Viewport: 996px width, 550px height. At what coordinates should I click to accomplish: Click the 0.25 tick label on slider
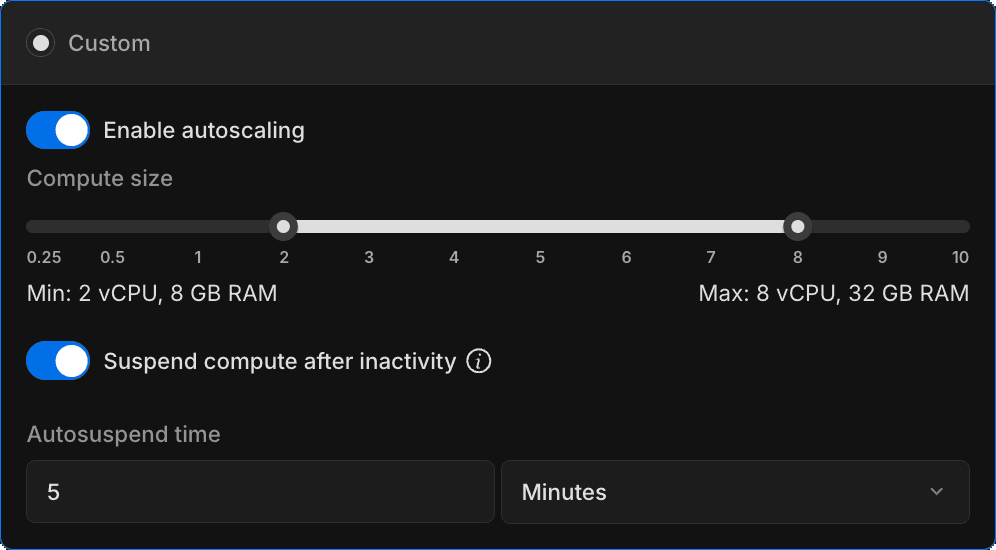[44, 257]
